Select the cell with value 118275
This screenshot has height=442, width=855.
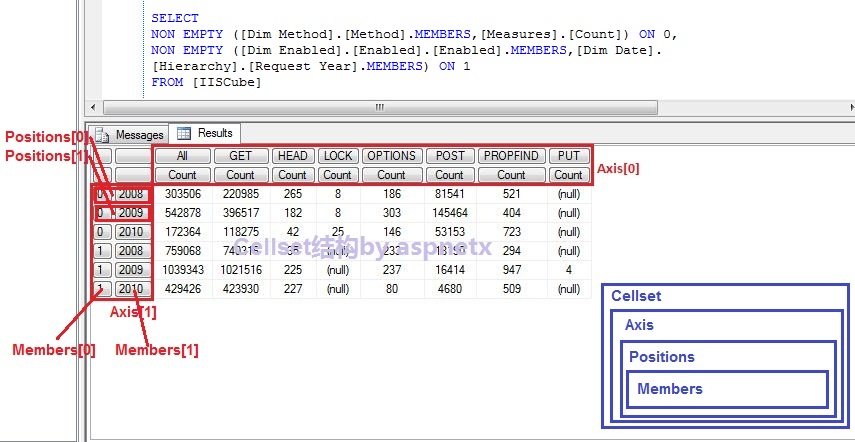[240, 232]
